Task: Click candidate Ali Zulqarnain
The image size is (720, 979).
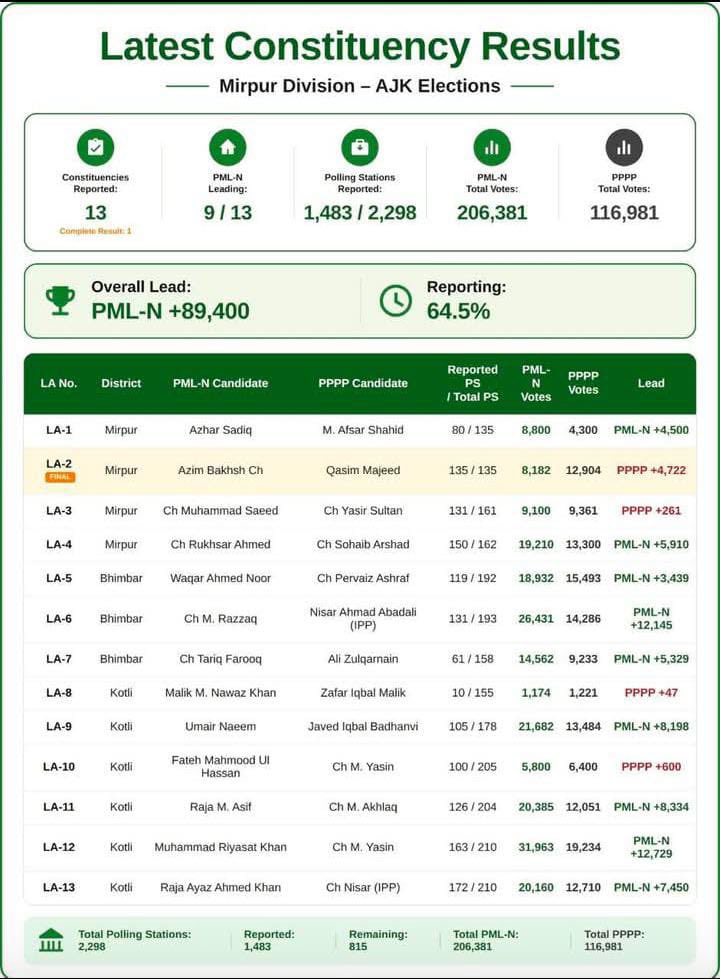Action: (363, 659)
